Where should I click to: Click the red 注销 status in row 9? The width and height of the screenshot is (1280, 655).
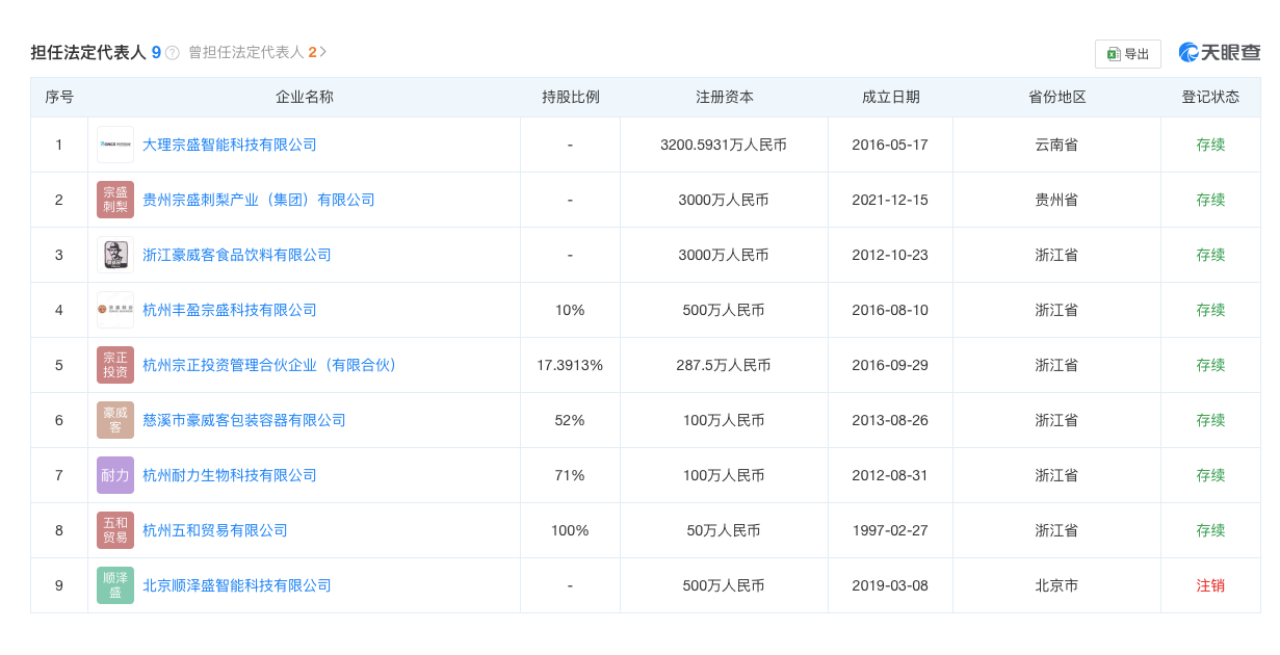(1209, 585)
